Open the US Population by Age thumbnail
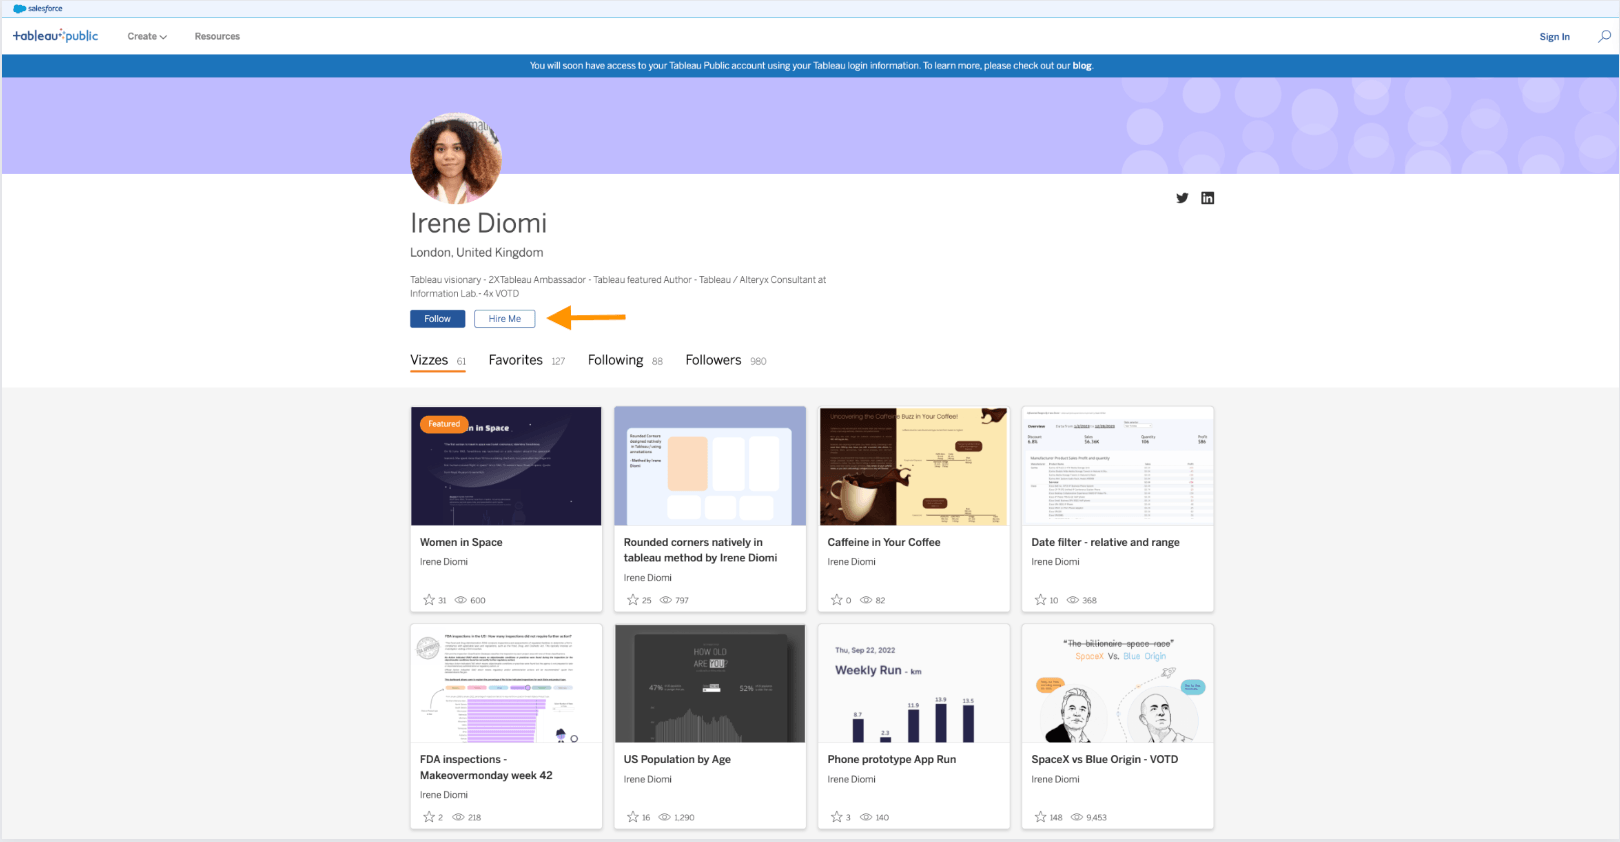This screenshot has height=842, width=1620. [x=710, y=684]
